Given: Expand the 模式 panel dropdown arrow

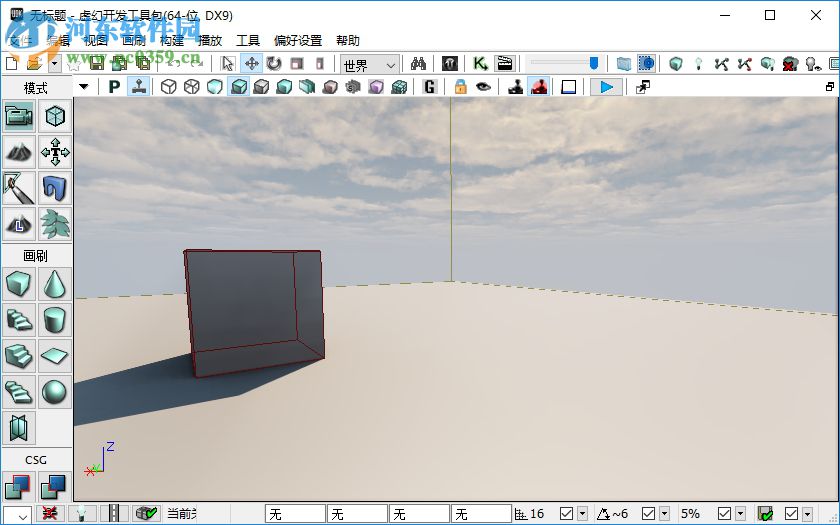Looking at the screenshot, I should coord(84,87).
